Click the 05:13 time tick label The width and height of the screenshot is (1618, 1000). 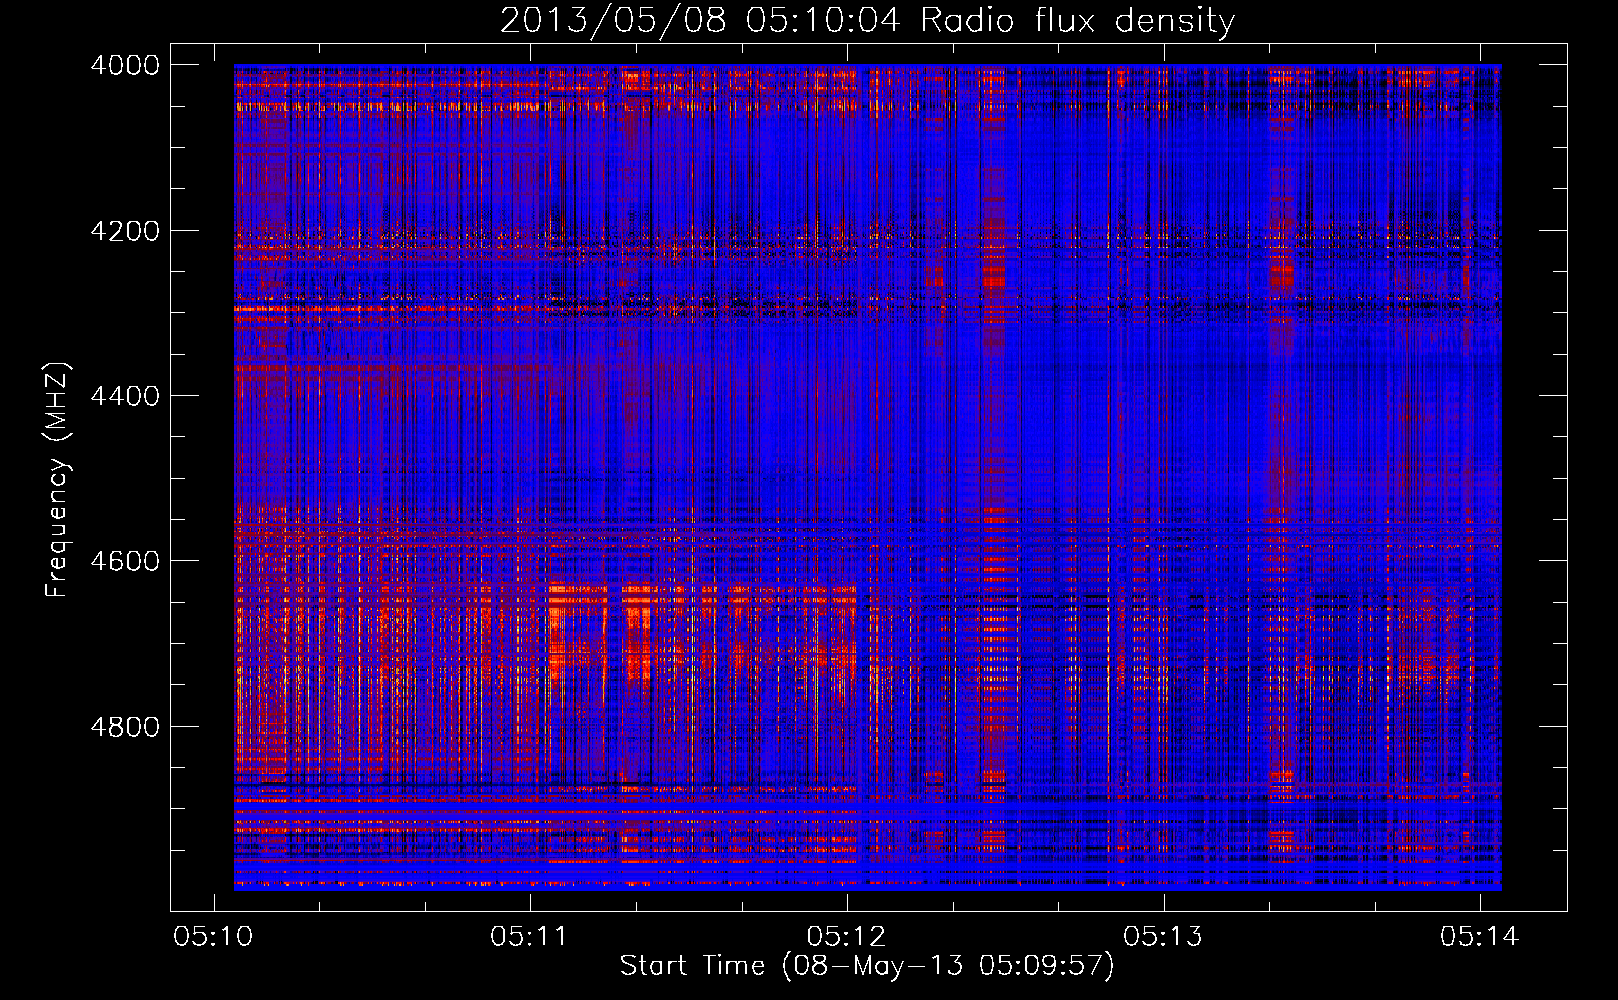pyautogui.click(x=1163, y=936)
